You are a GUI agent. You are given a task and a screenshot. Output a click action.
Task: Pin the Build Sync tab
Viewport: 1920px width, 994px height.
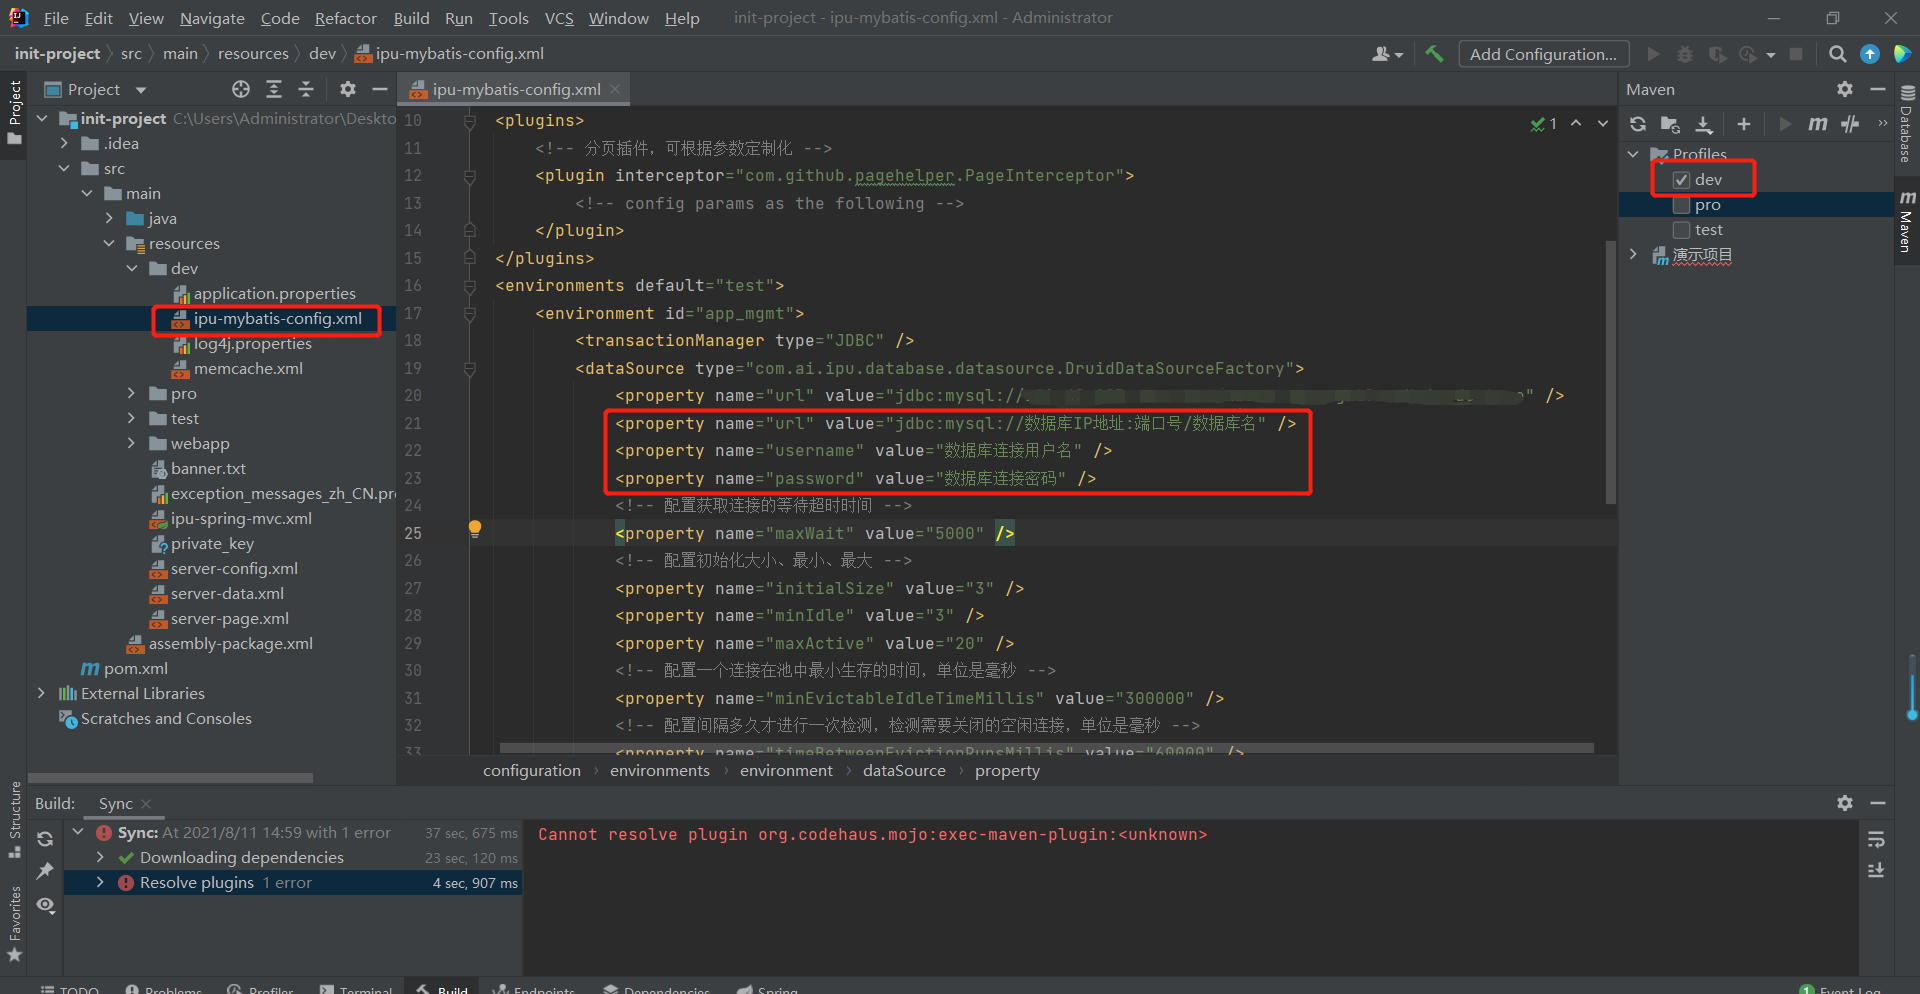(45, 871)
